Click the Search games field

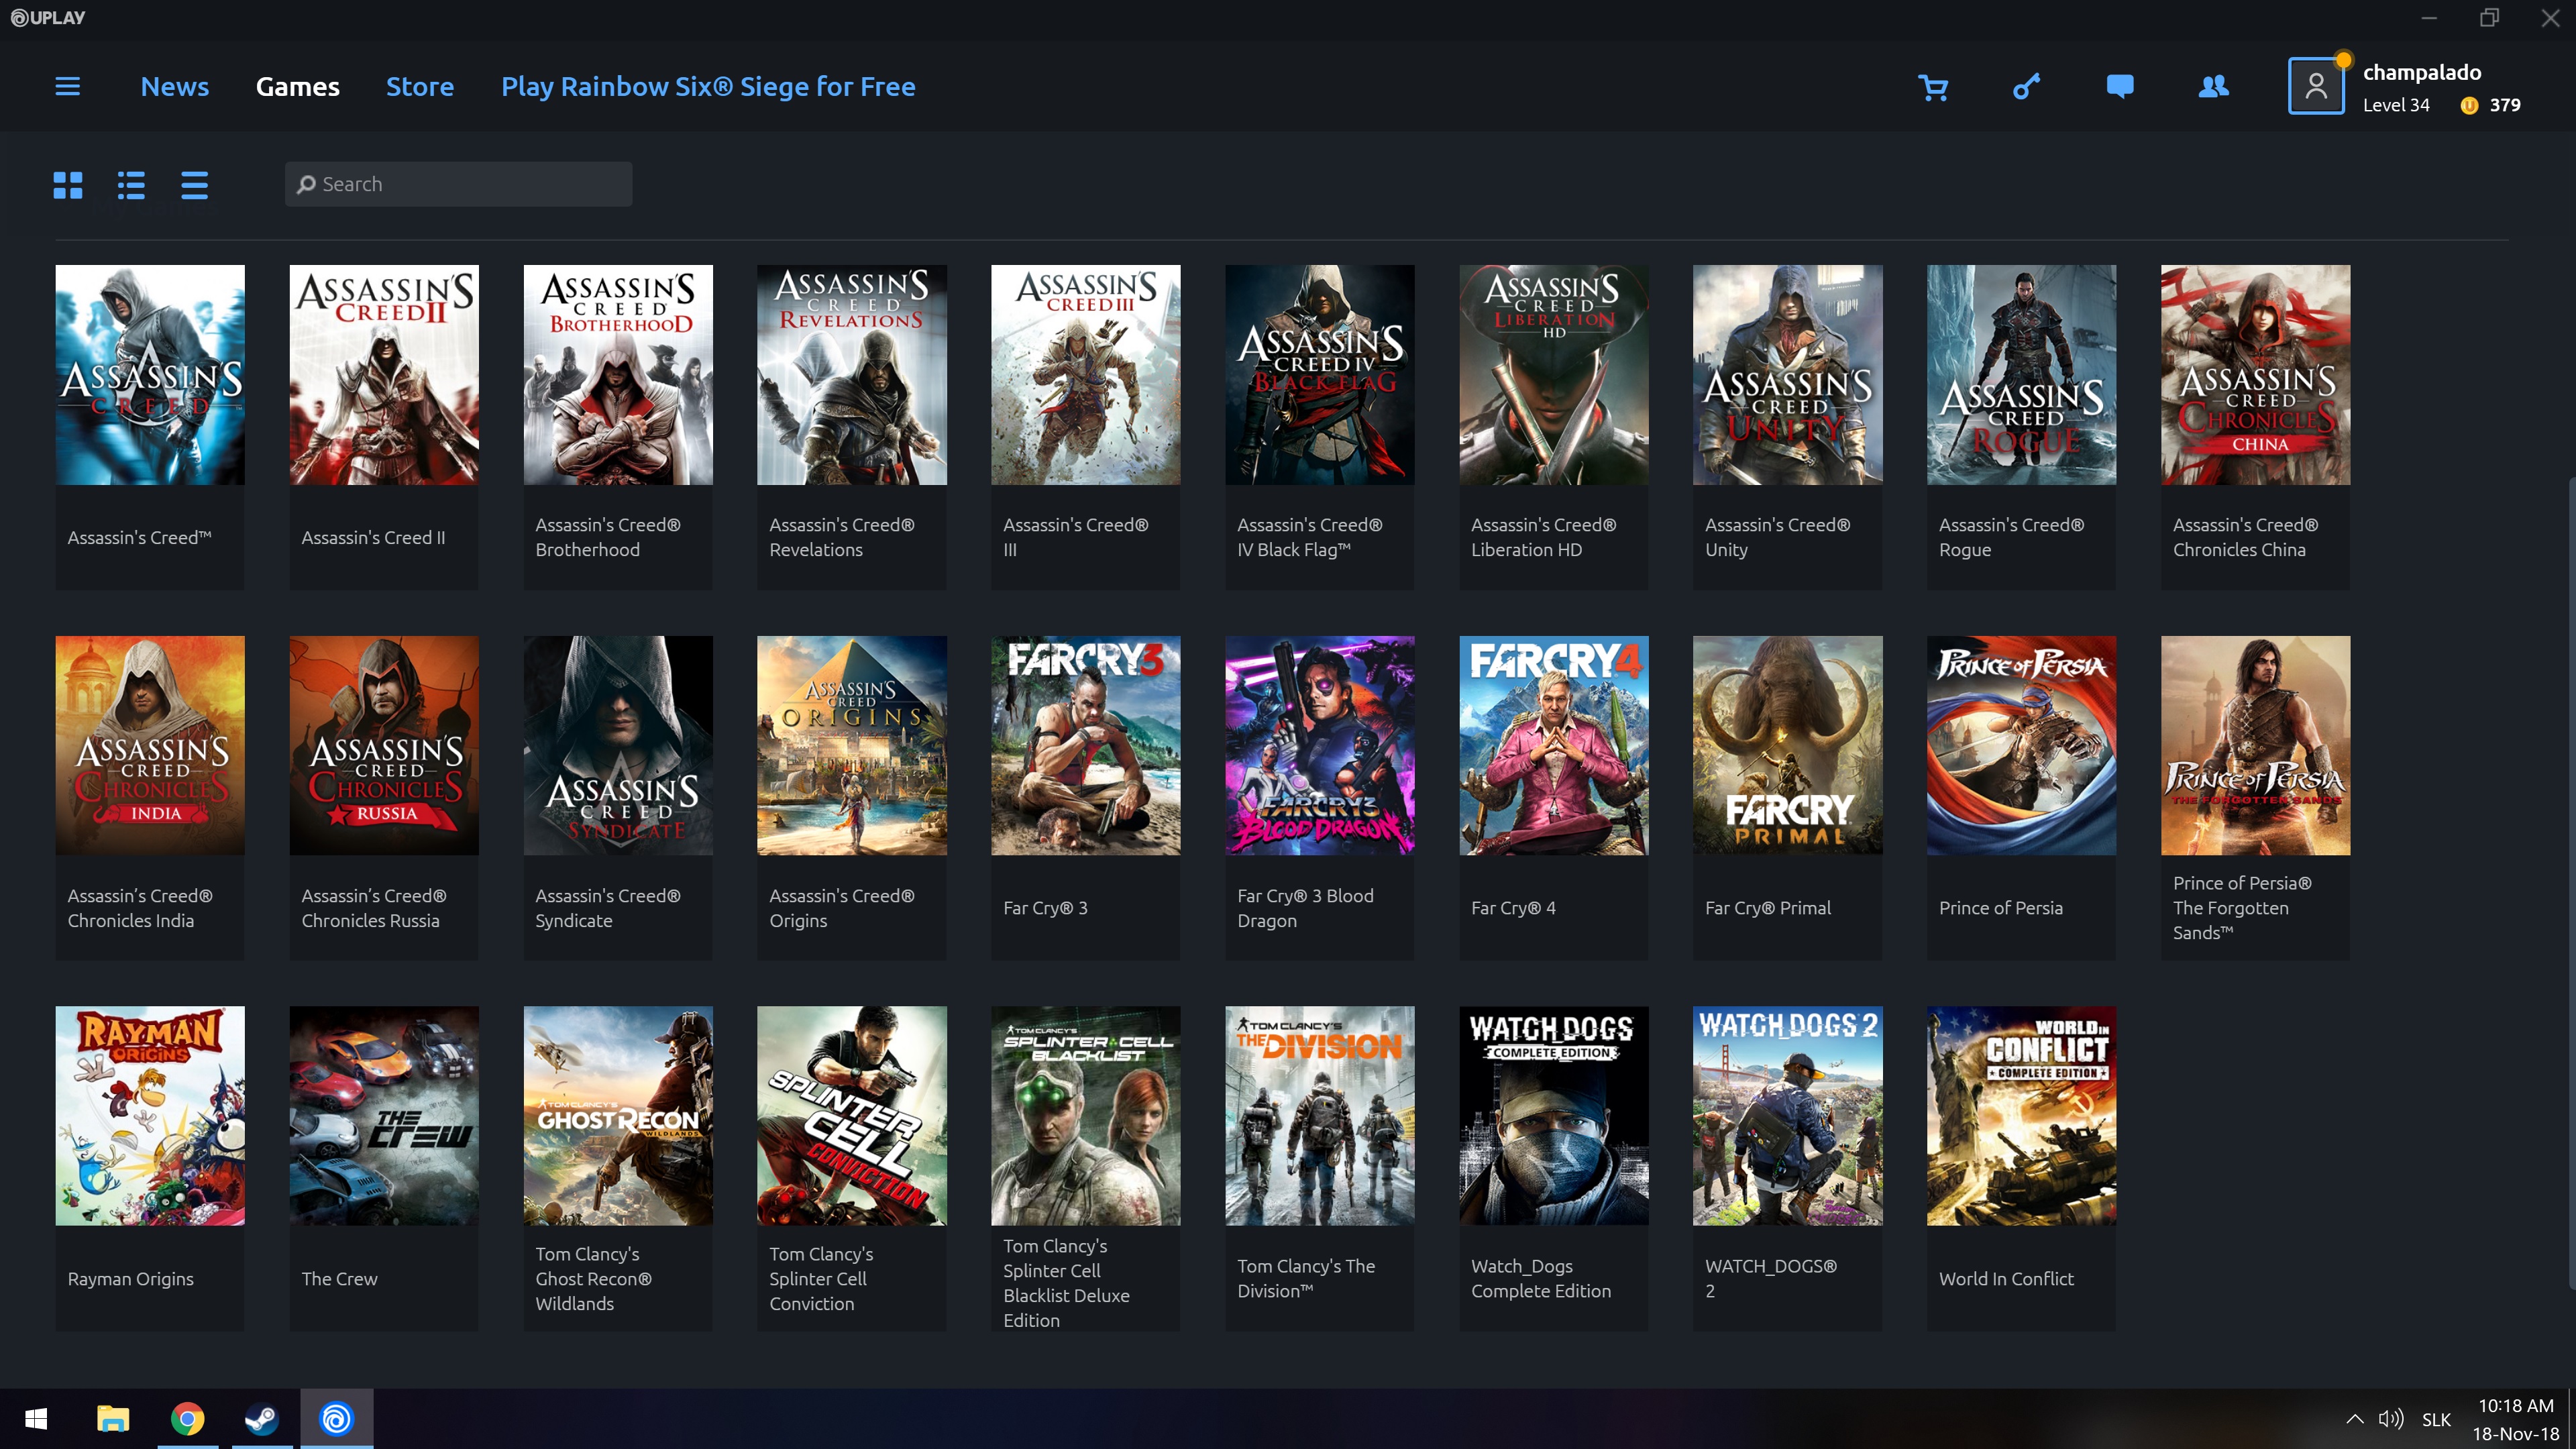tap(458, 184)
